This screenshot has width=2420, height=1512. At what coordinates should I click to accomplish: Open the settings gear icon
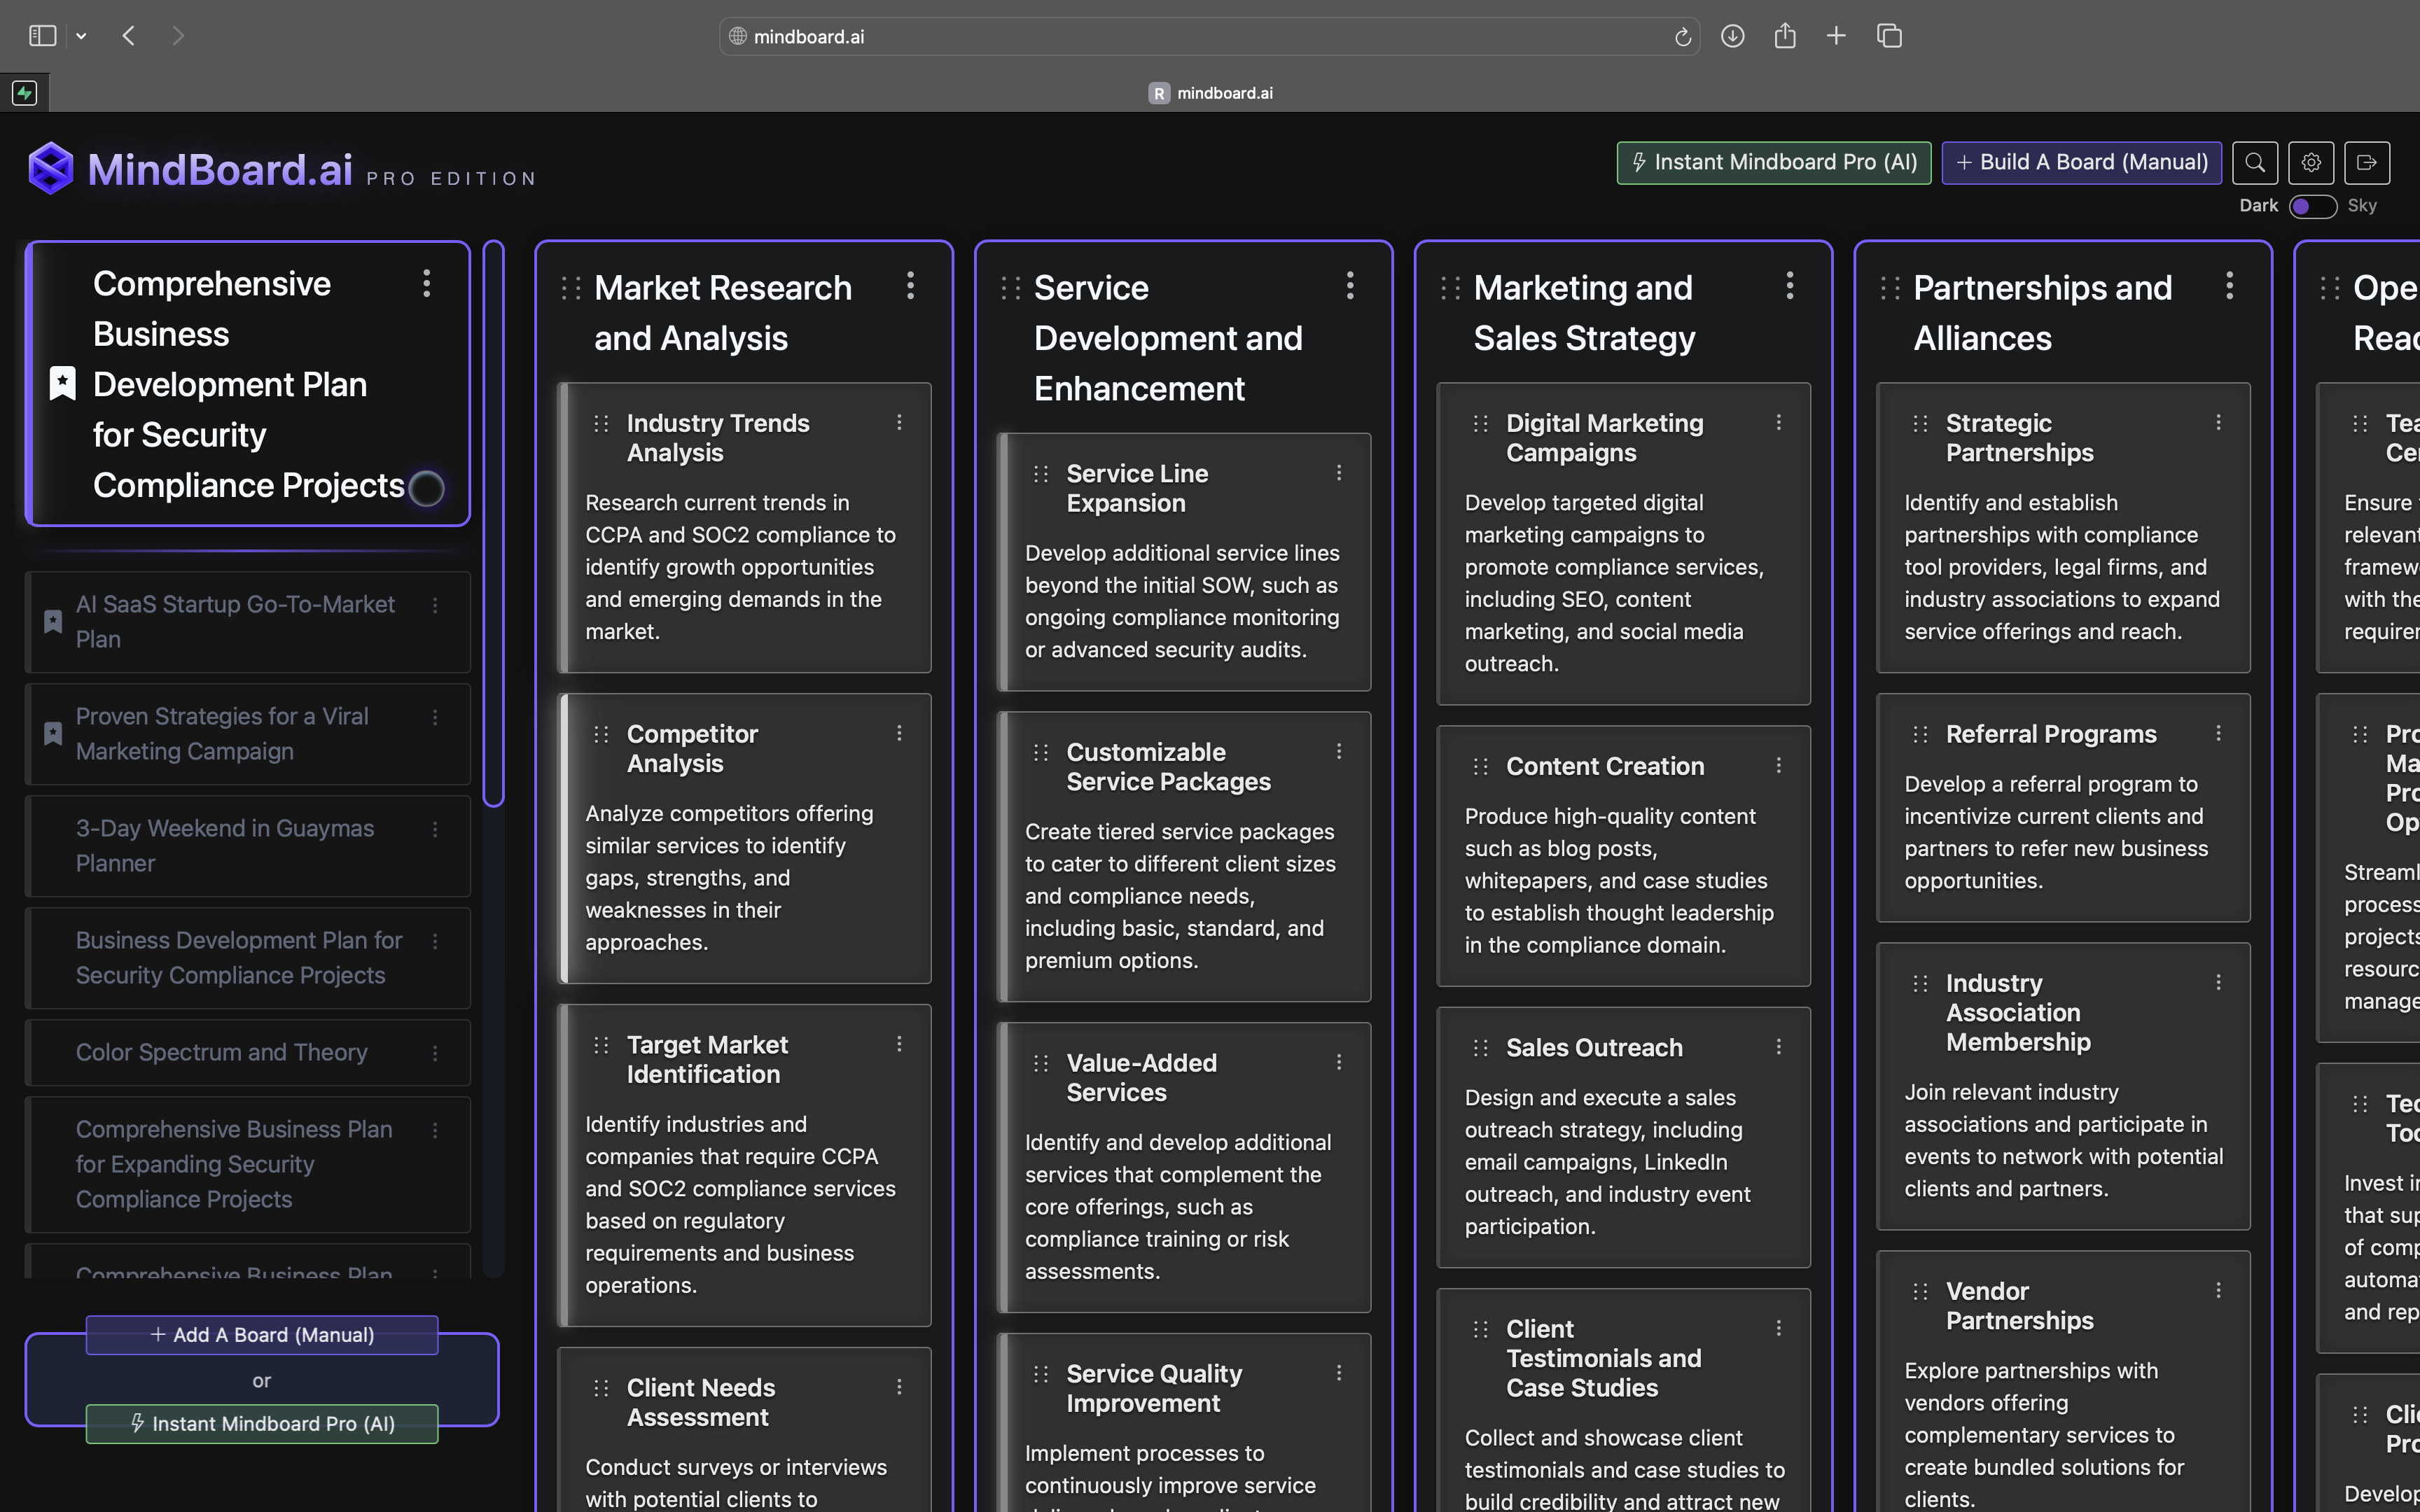pyautogui.click(x=2310, y=163)
